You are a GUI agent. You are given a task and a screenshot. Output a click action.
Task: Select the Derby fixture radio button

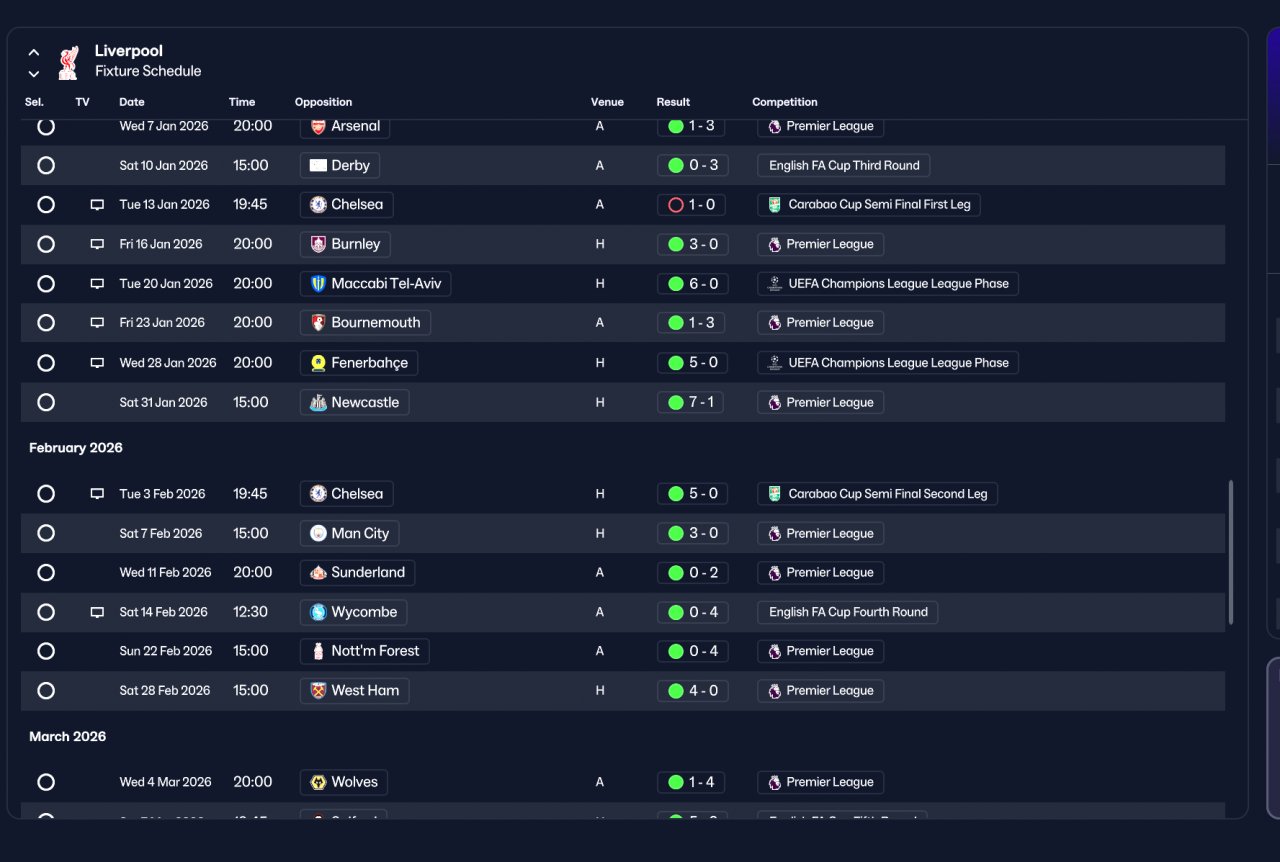[x=46, y=165]
